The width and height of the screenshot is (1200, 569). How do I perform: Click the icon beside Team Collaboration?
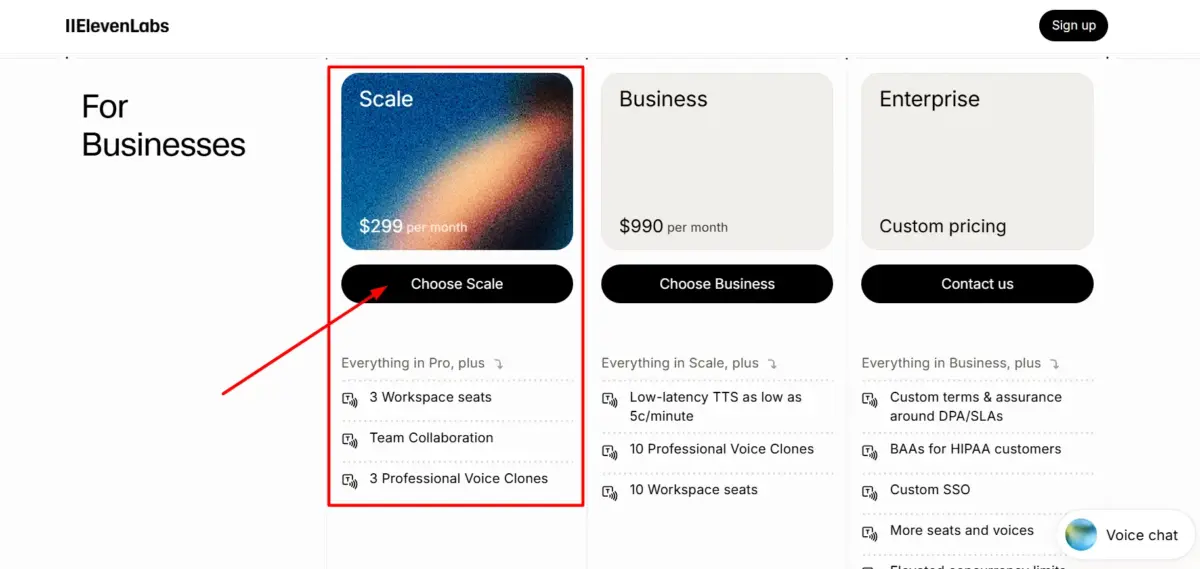pyautogui.click(x=350, y=440)
